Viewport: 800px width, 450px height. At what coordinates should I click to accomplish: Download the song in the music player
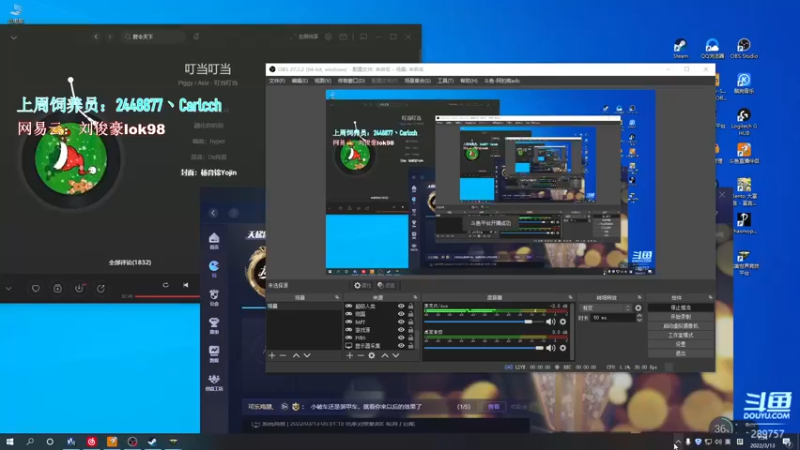click(x=79, y=288)
